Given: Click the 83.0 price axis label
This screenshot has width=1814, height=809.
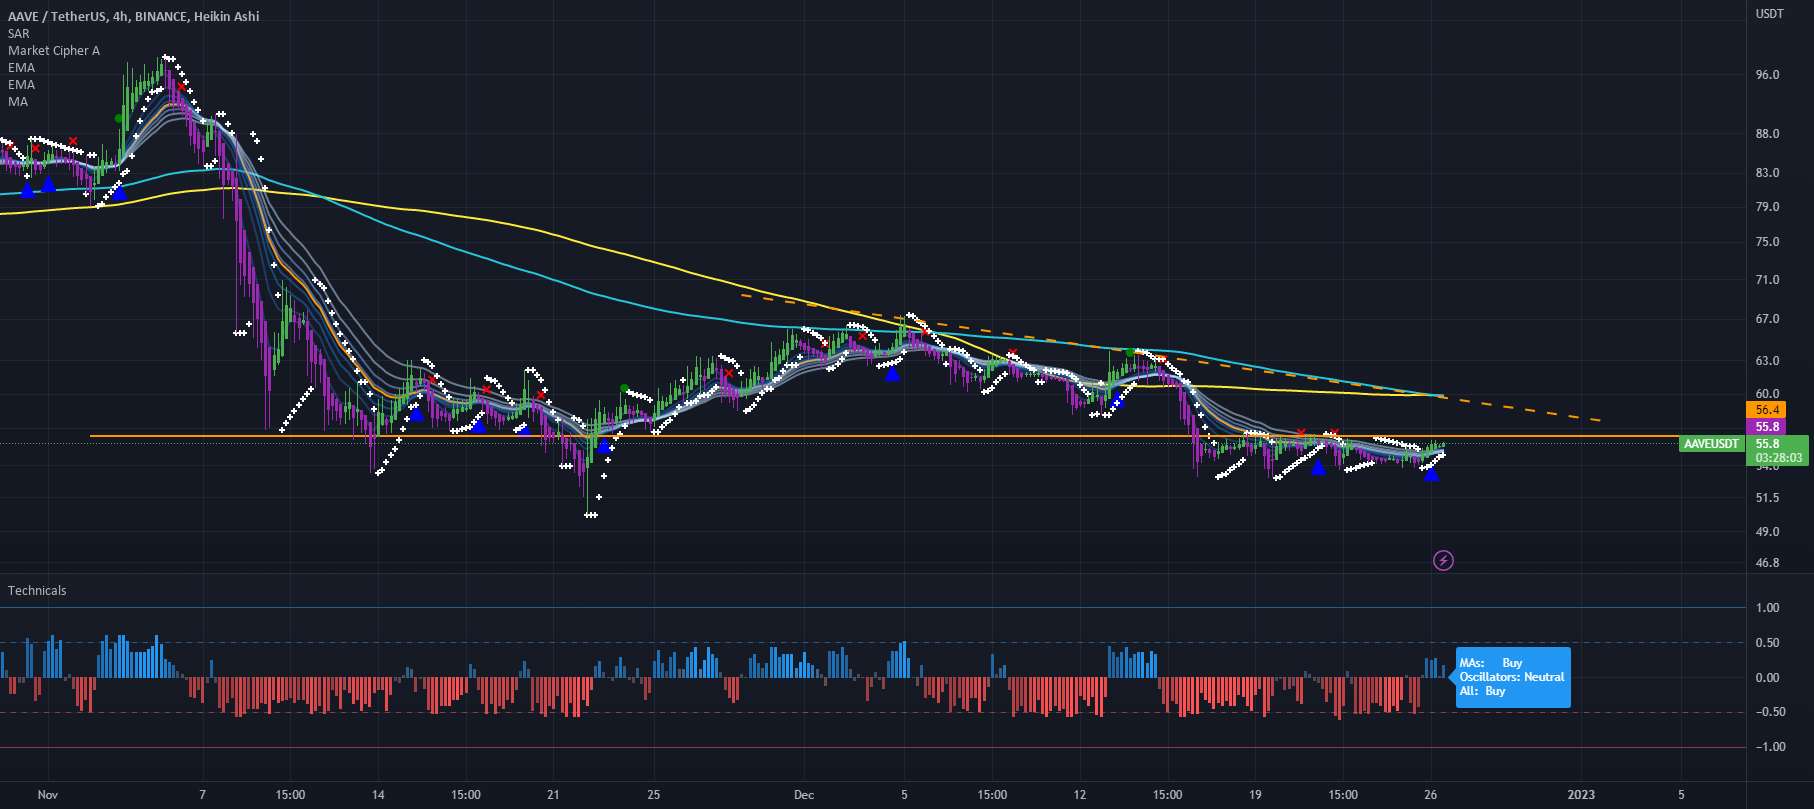Looking at the screenshot, I should 1768,173.
